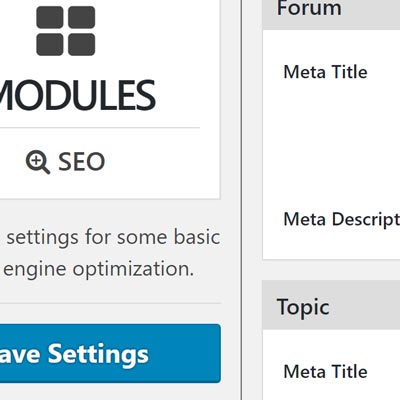The height and width of the screenshot is (400, 400).
Task: Click the Forum Meta Title label
Action: (325, 72)
